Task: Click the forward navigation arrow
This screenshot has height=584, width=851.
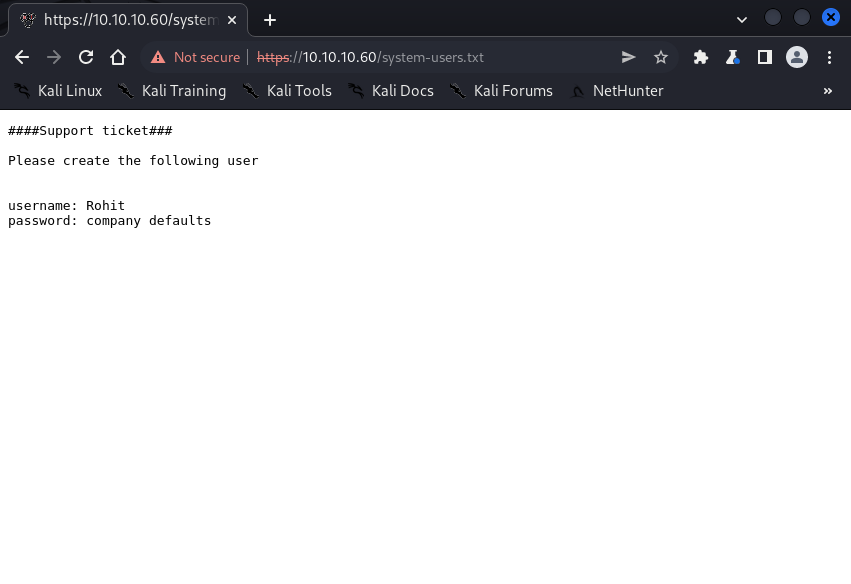Action: [x=54, y=57]
